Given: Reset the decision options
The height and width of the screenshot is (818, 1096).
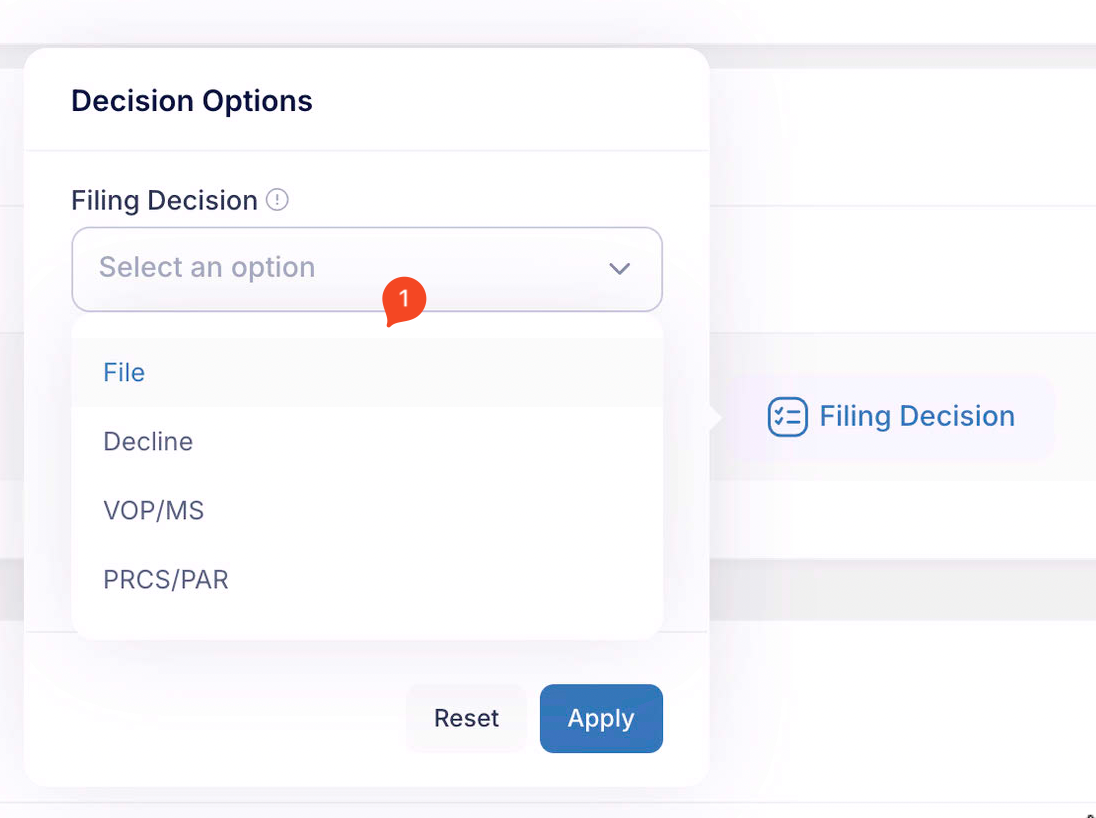Looking at the screenshot, I should [466, 718].
